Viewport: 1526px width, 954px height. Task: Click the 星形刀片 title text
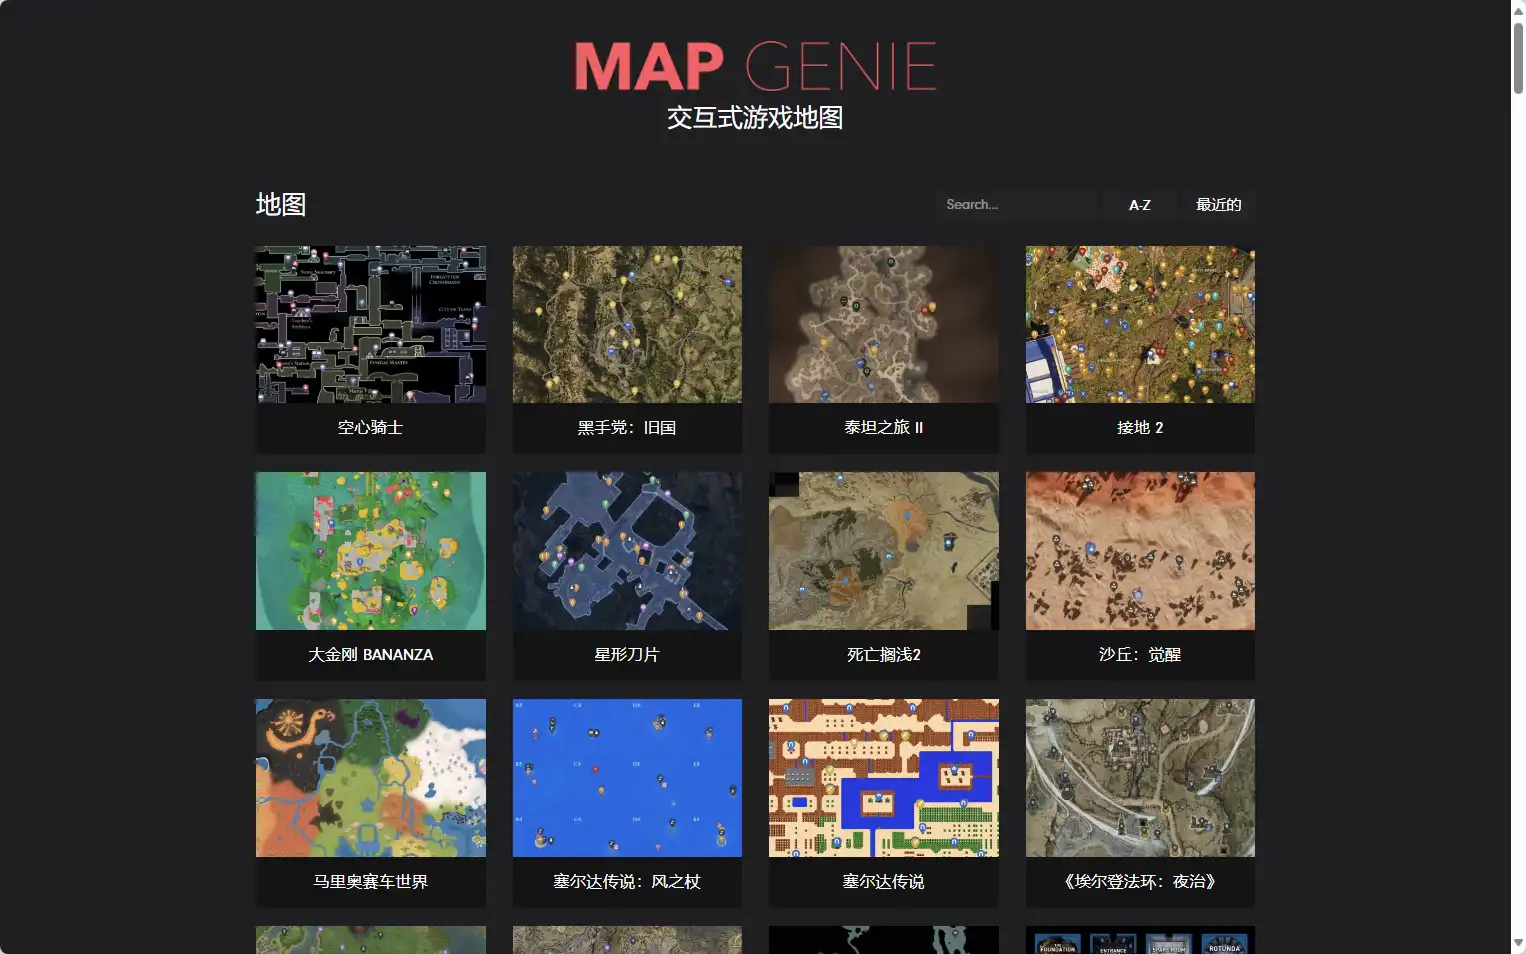click(x=627, y=655)
